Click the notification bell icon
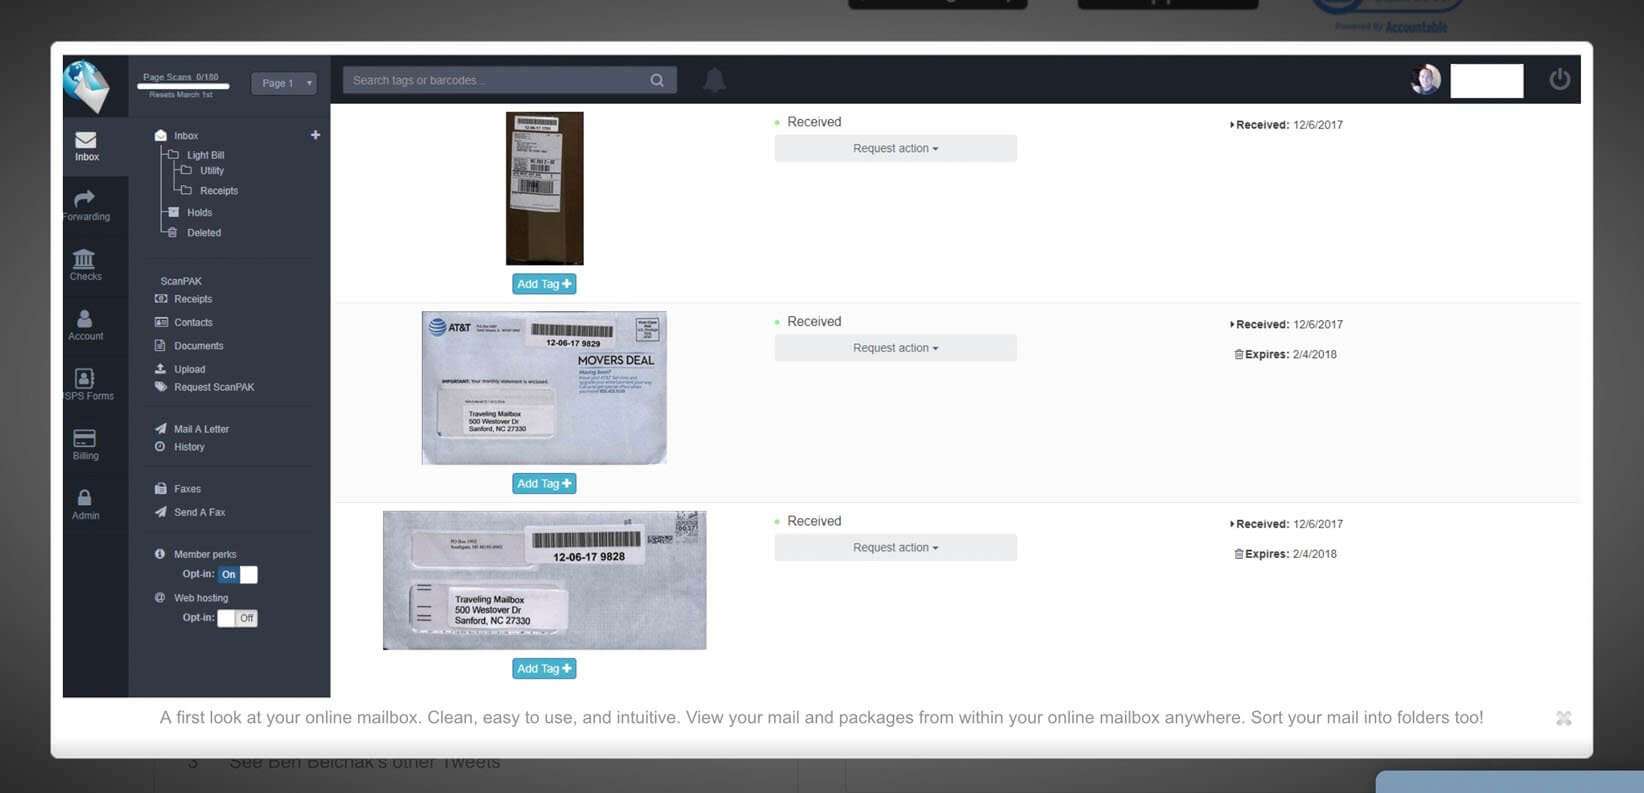This screenshot has height=793, width=1644. coord(714,80)
